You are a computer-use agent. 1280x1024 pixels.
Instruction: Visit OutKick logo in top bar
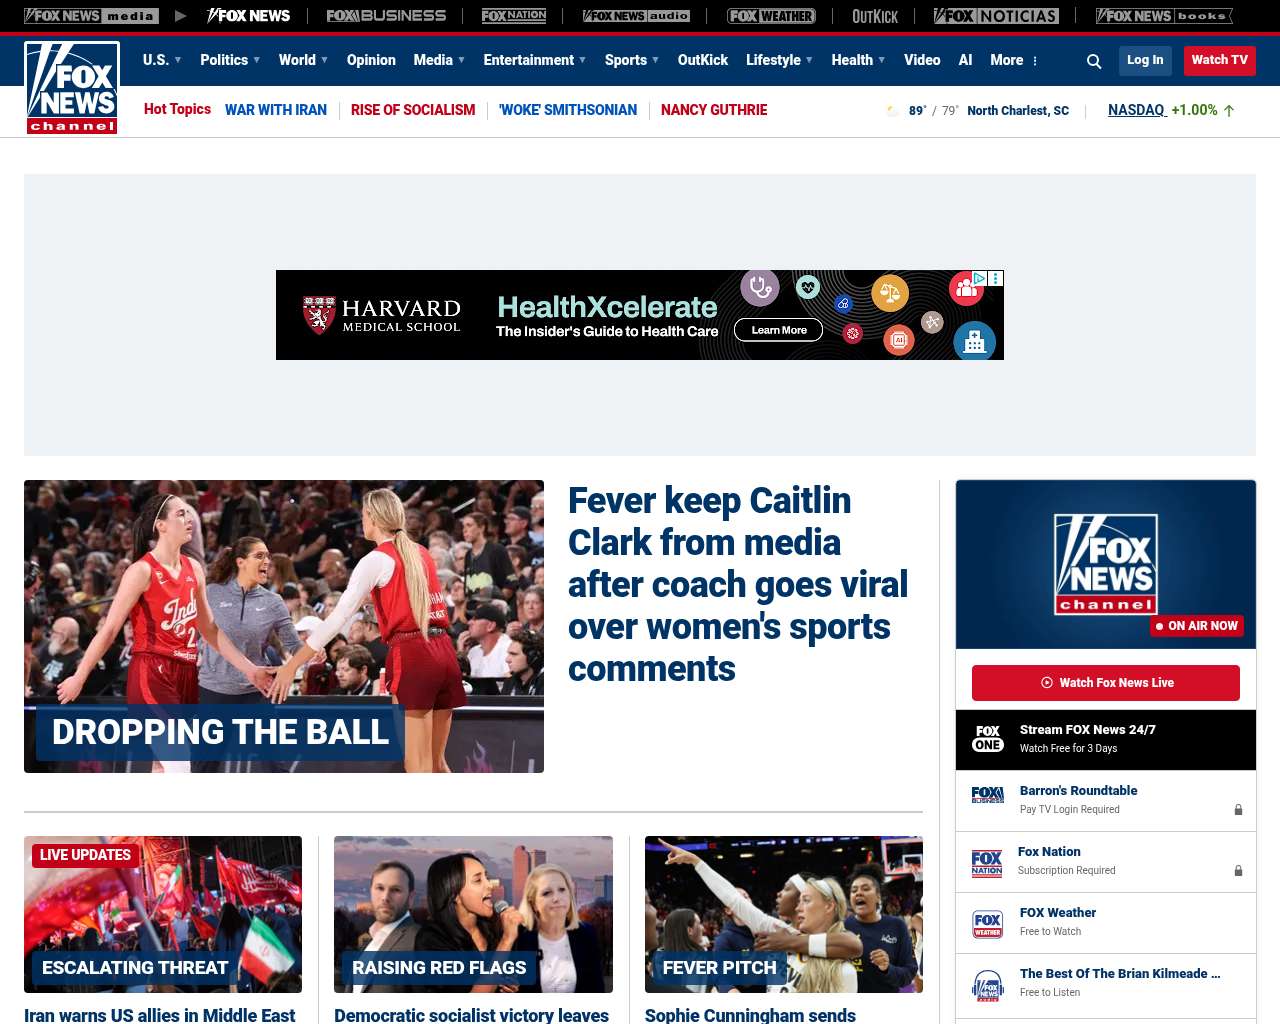click(875, 16)
